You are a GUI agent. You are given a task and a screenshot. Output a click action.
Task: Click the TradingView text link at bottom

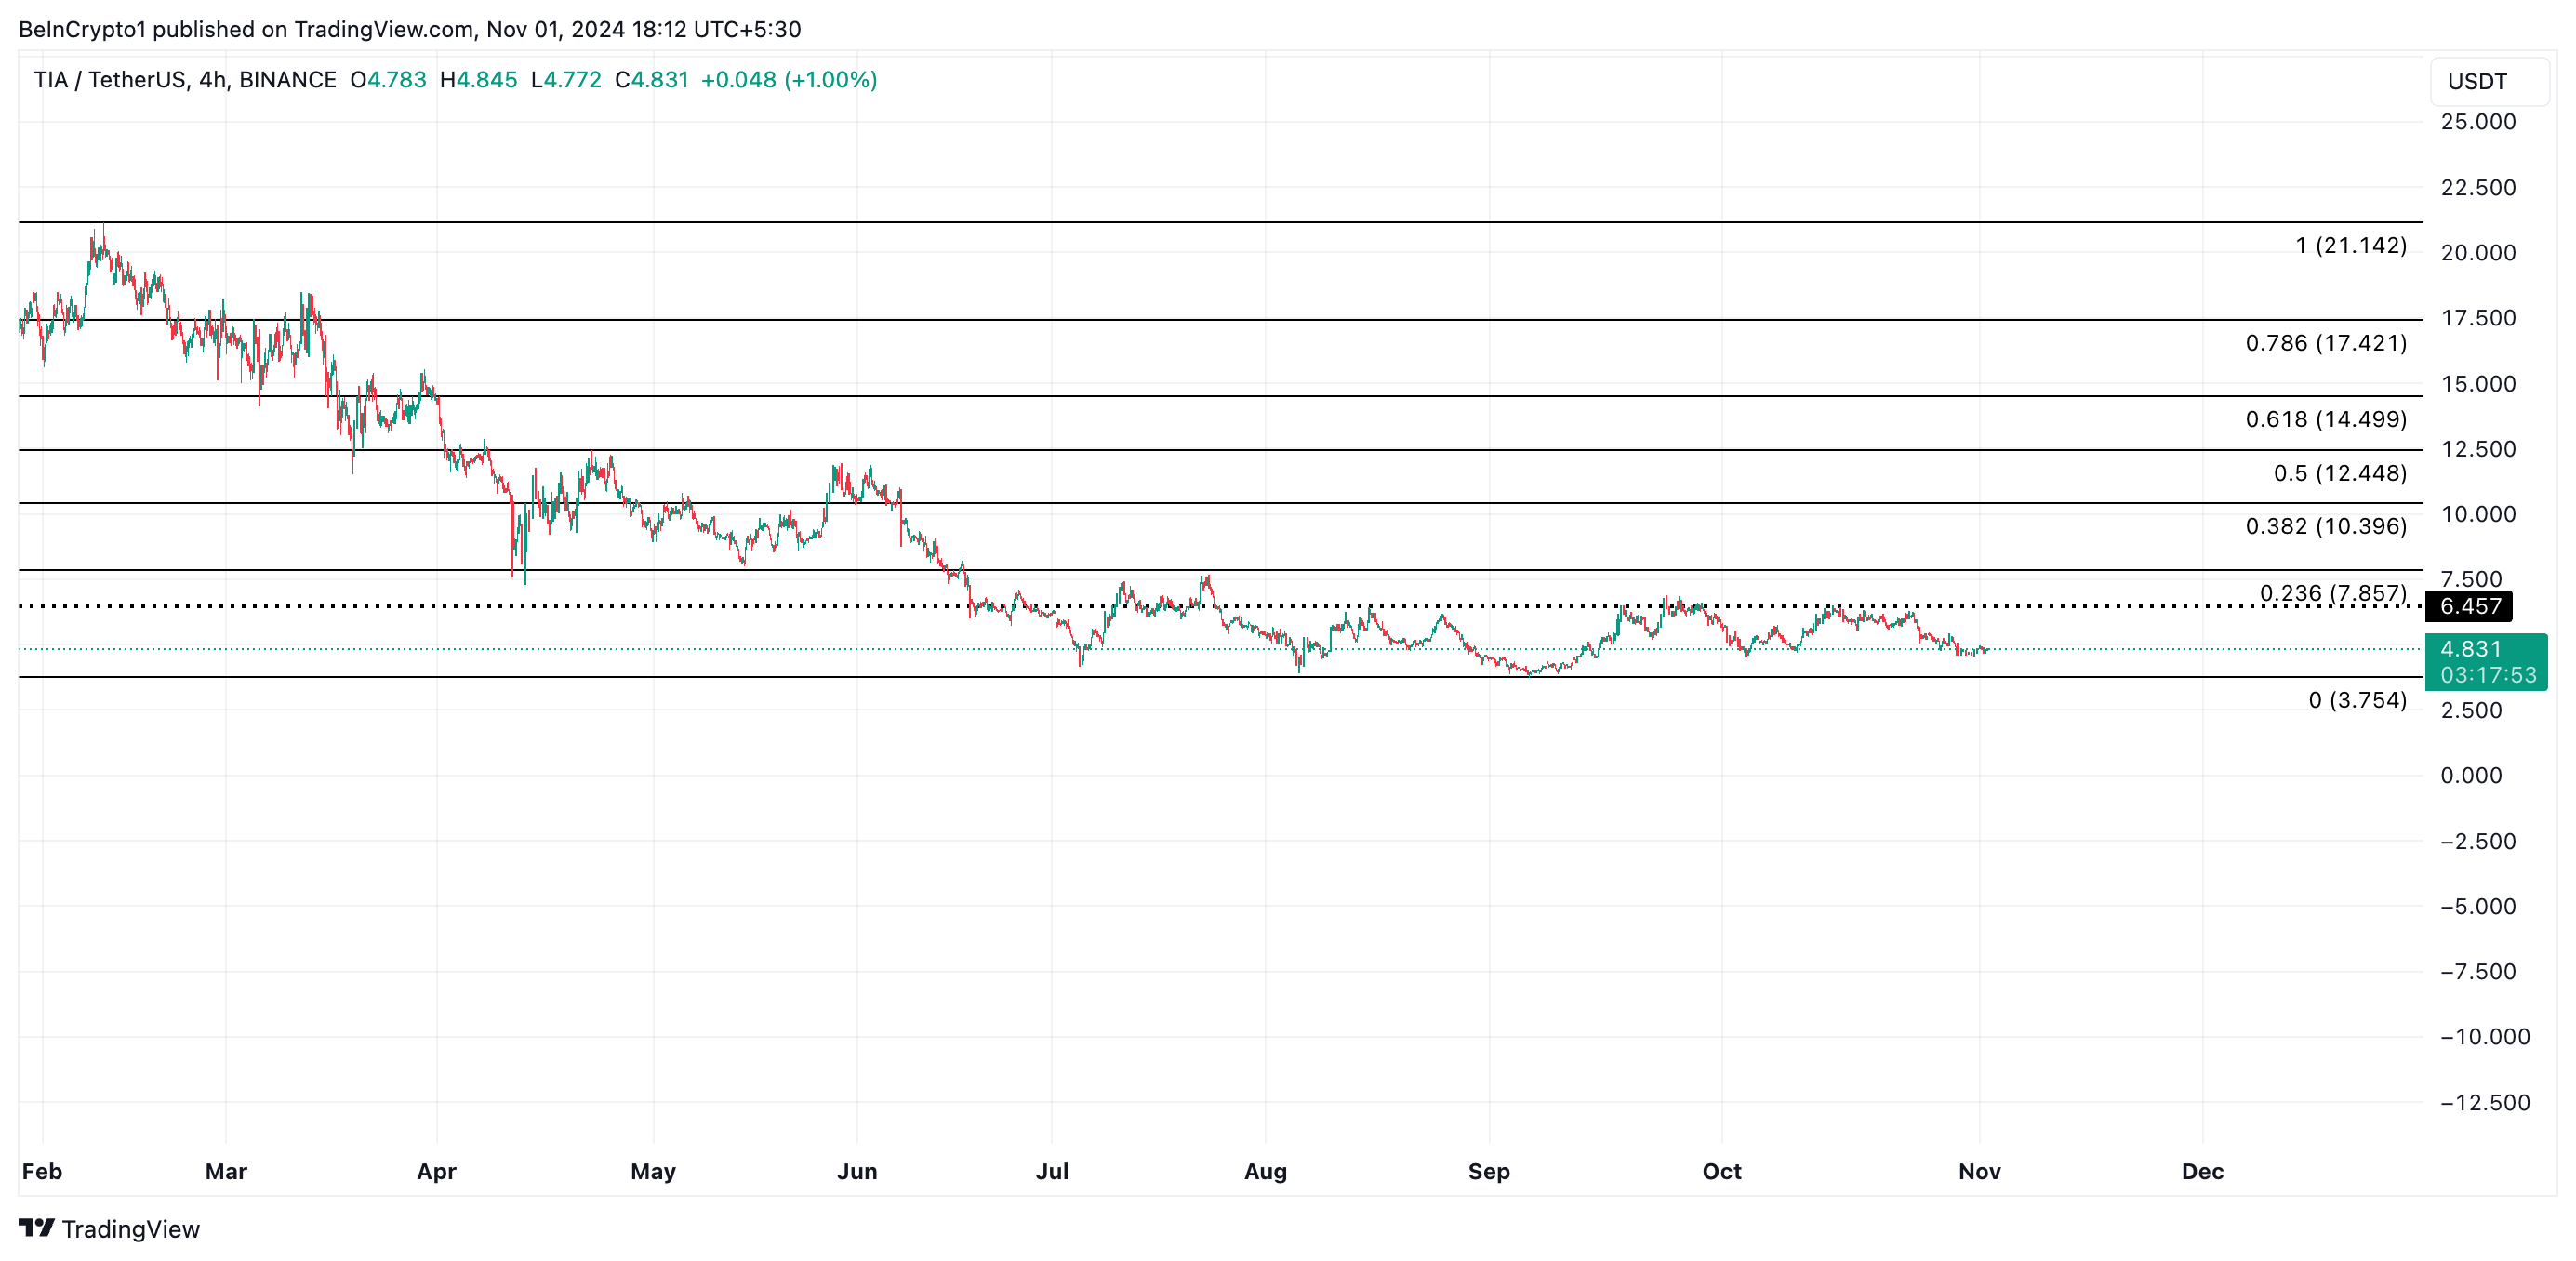coord(130,1229)
